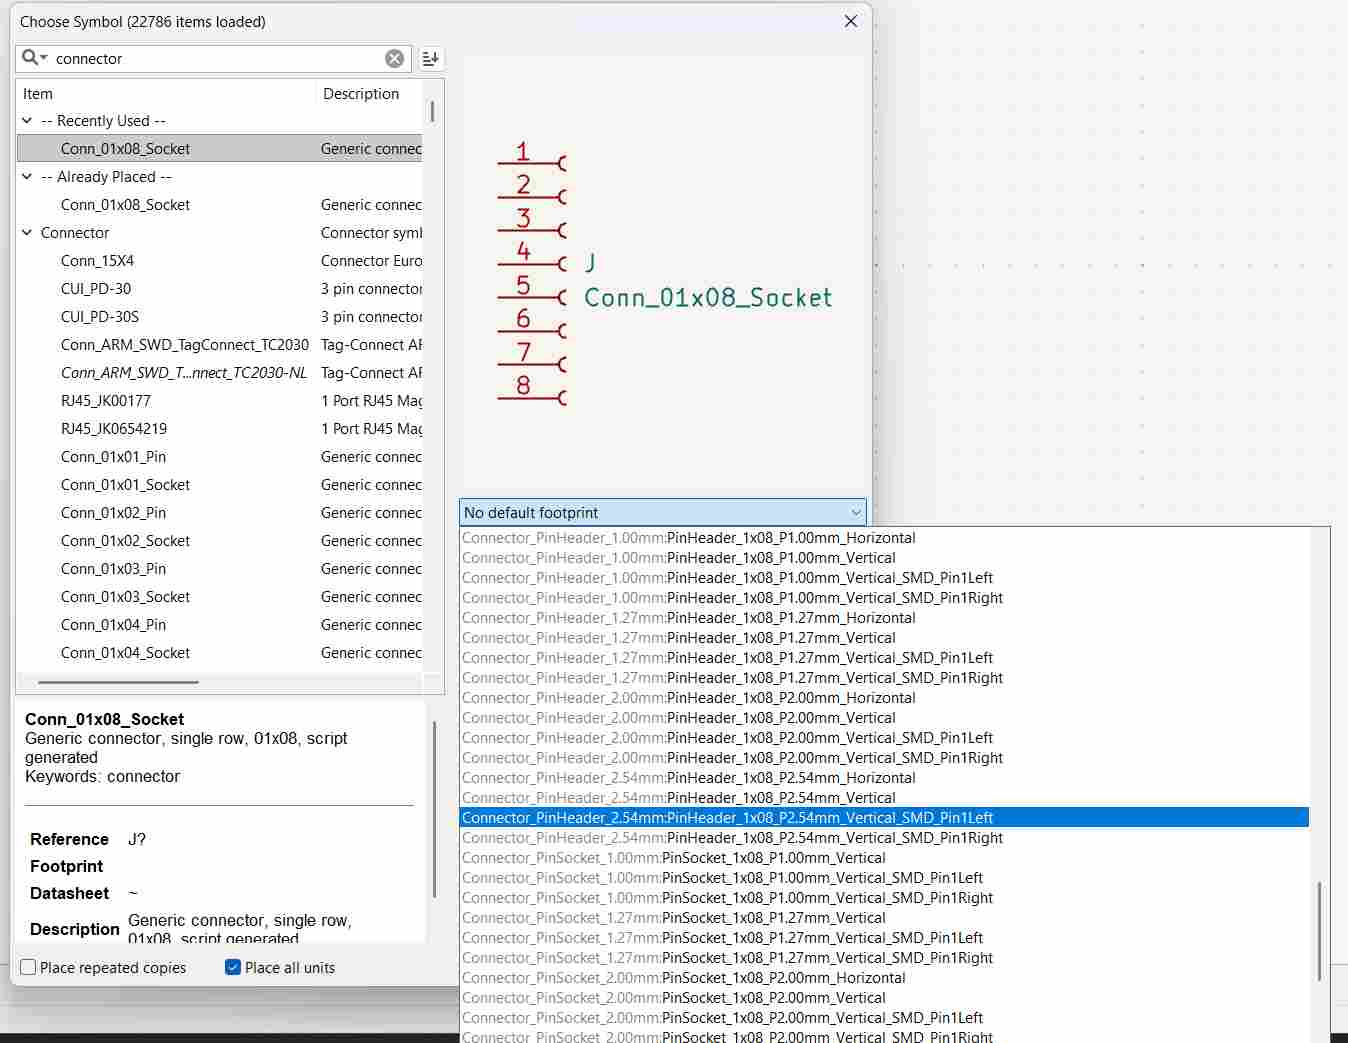Choose PinHeader_1x08_P1.00mm_Horizontal footprint
This screenshot has height=1043, width=1348.
(884, 538)
